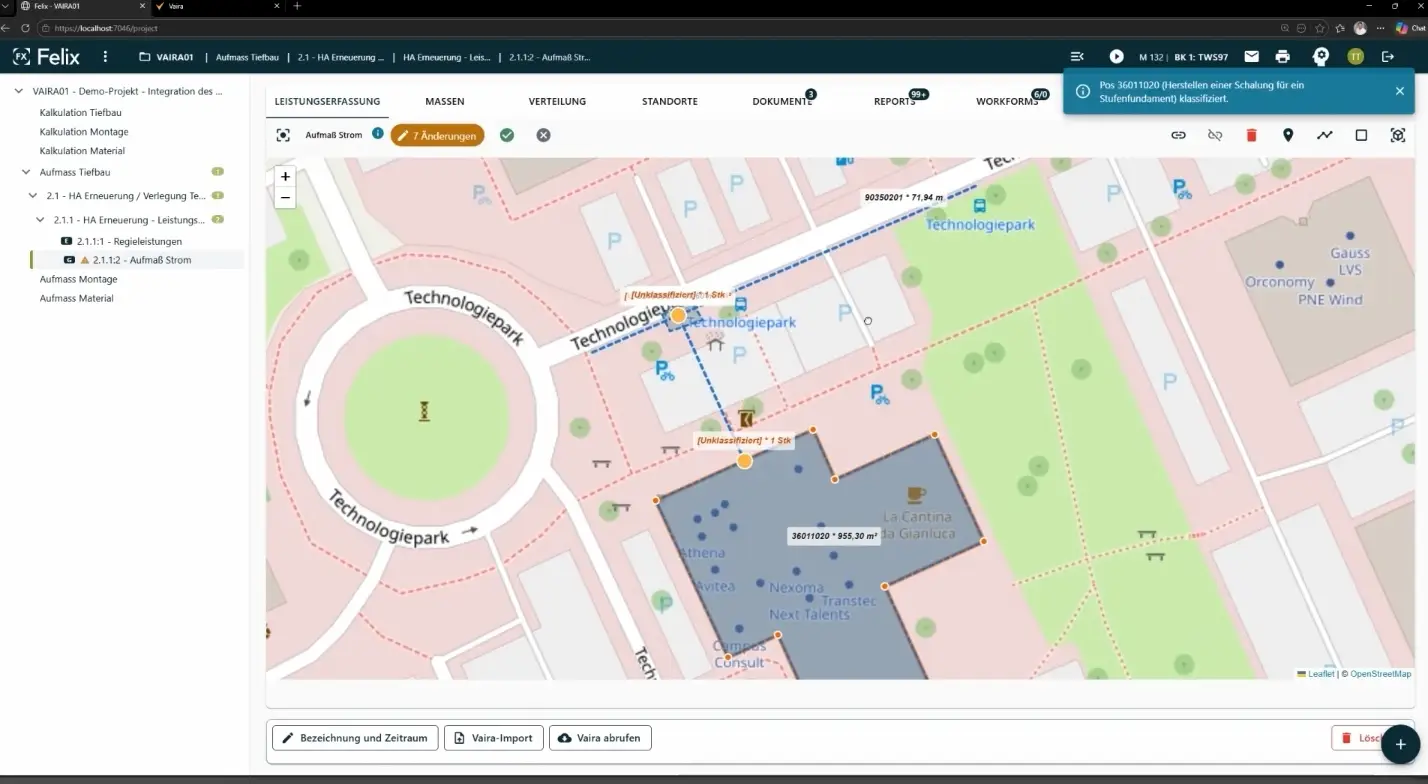Switch to Massen tab

(445, 101)
